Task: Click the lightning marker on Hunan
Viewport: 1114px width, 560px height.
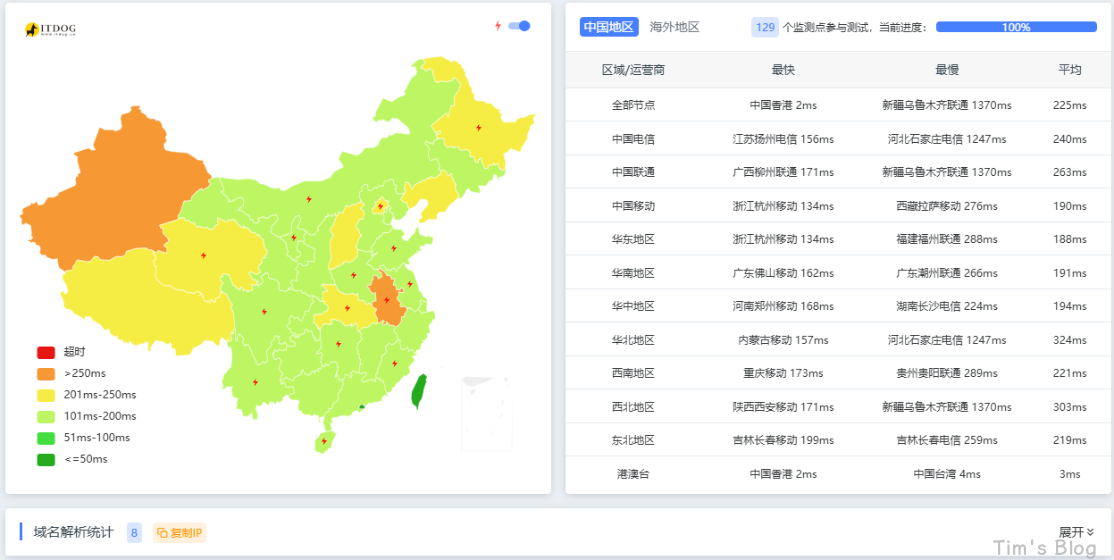Action: [x=338, y=344]
